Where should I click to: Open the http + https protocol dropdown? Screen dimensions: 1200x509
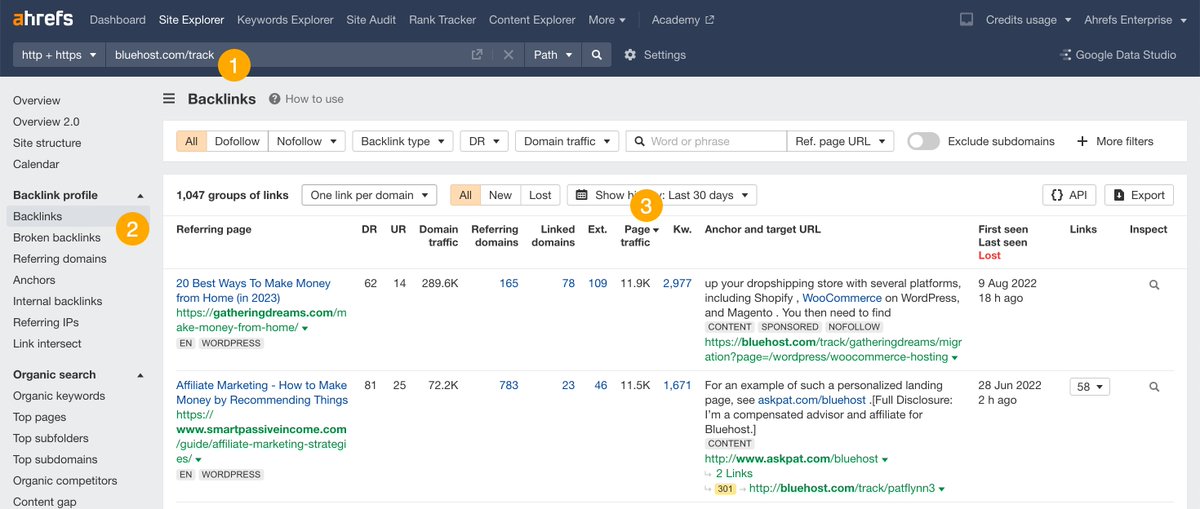click(x=59, y=55)
